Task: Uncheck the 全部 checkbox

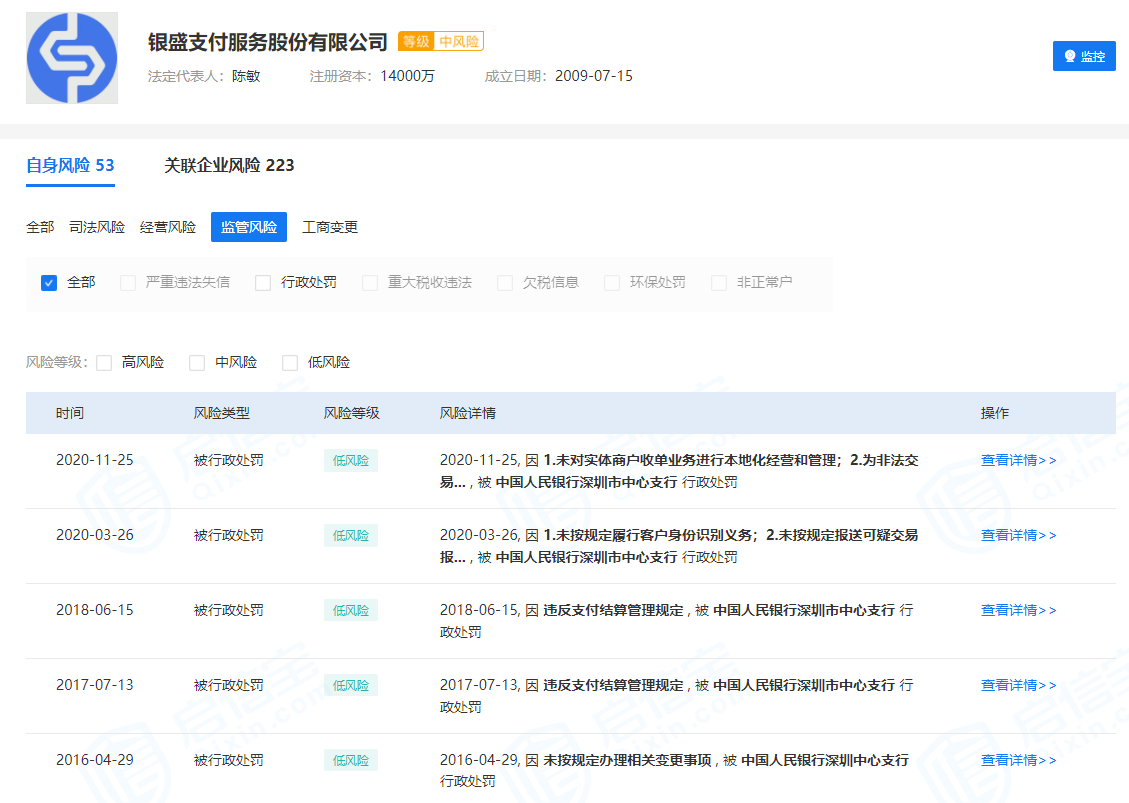Action: 49,283
